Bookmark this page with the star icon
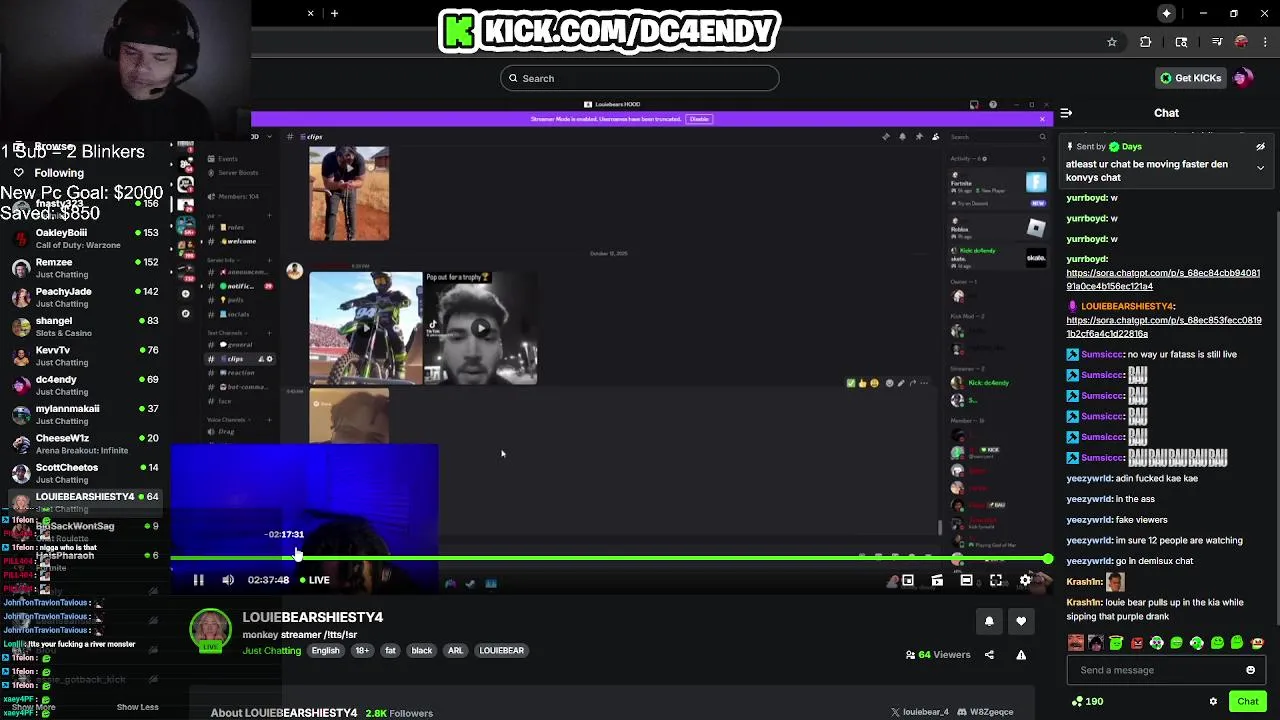This screenshot has width=1280, height=720. click(x=1111, y=42)
